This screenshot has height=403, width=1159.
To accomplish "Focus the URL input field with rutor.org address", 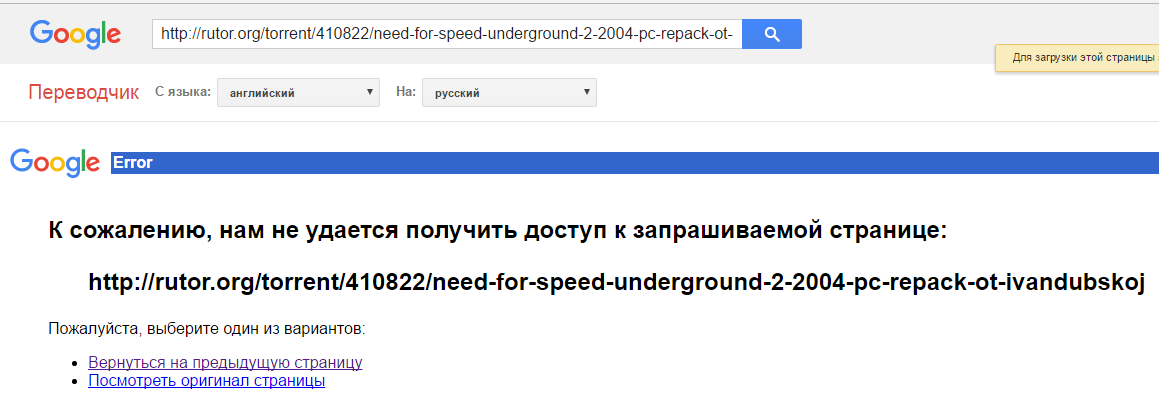I will coord(447,34).
